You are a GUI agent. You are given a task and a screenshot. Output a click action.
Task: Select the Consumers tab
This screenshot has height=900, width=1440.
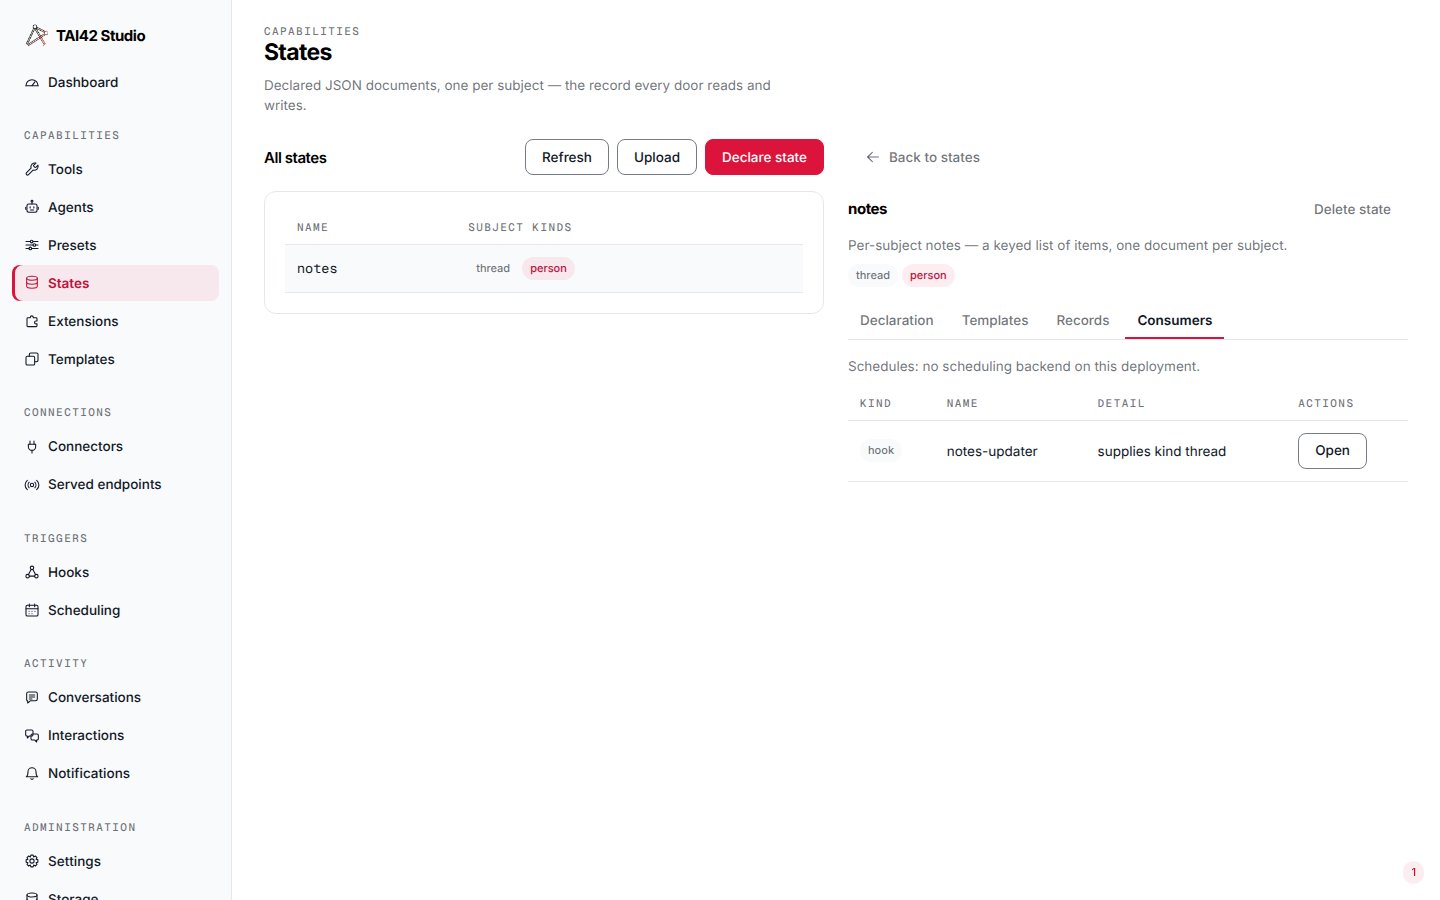(1175, 321)
